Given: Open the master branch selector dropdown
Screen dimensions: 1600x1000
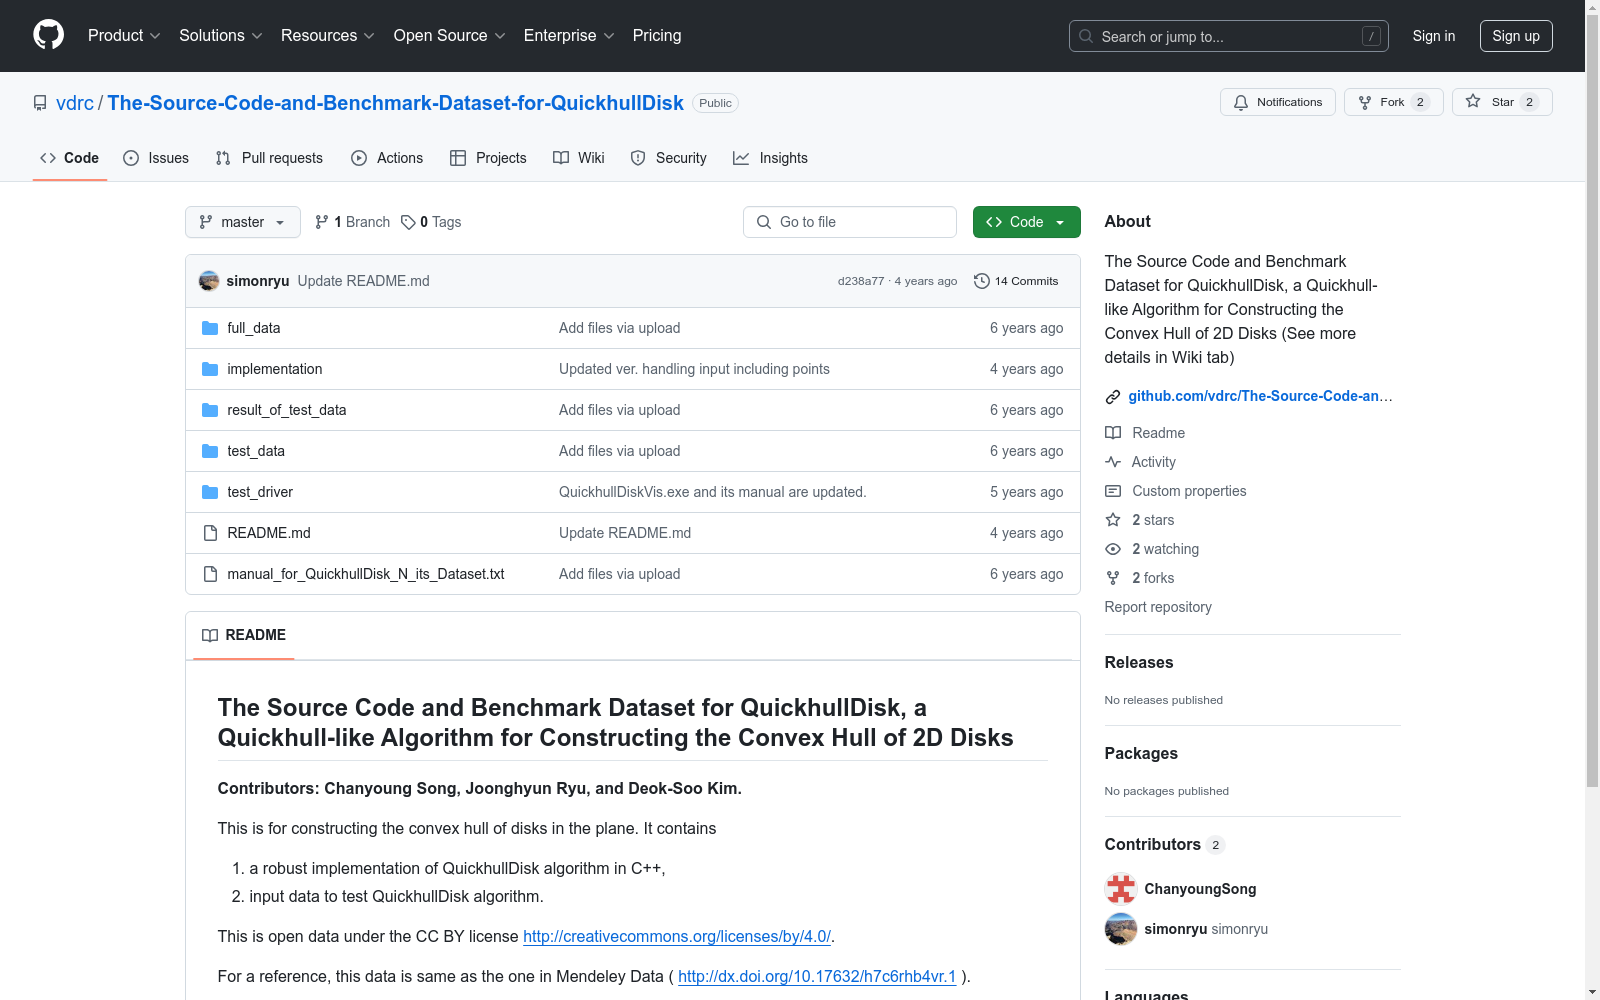Looking at the screenshot, I should pos(243,222).
